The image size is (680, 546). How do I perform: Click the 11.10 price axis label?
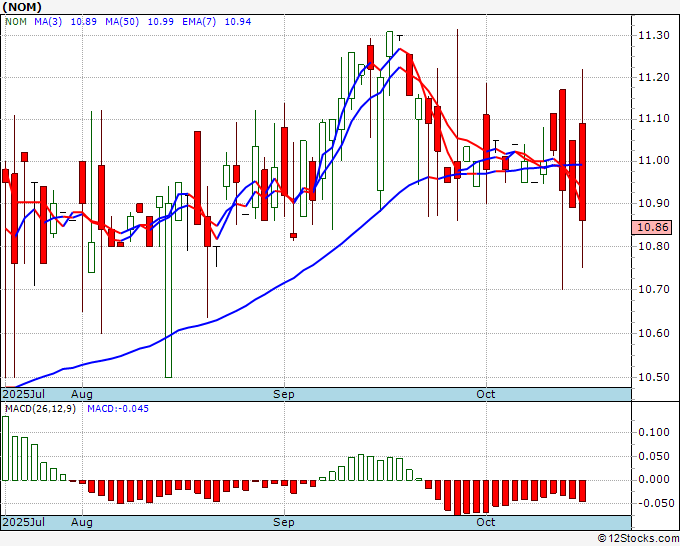coord(654,118)
